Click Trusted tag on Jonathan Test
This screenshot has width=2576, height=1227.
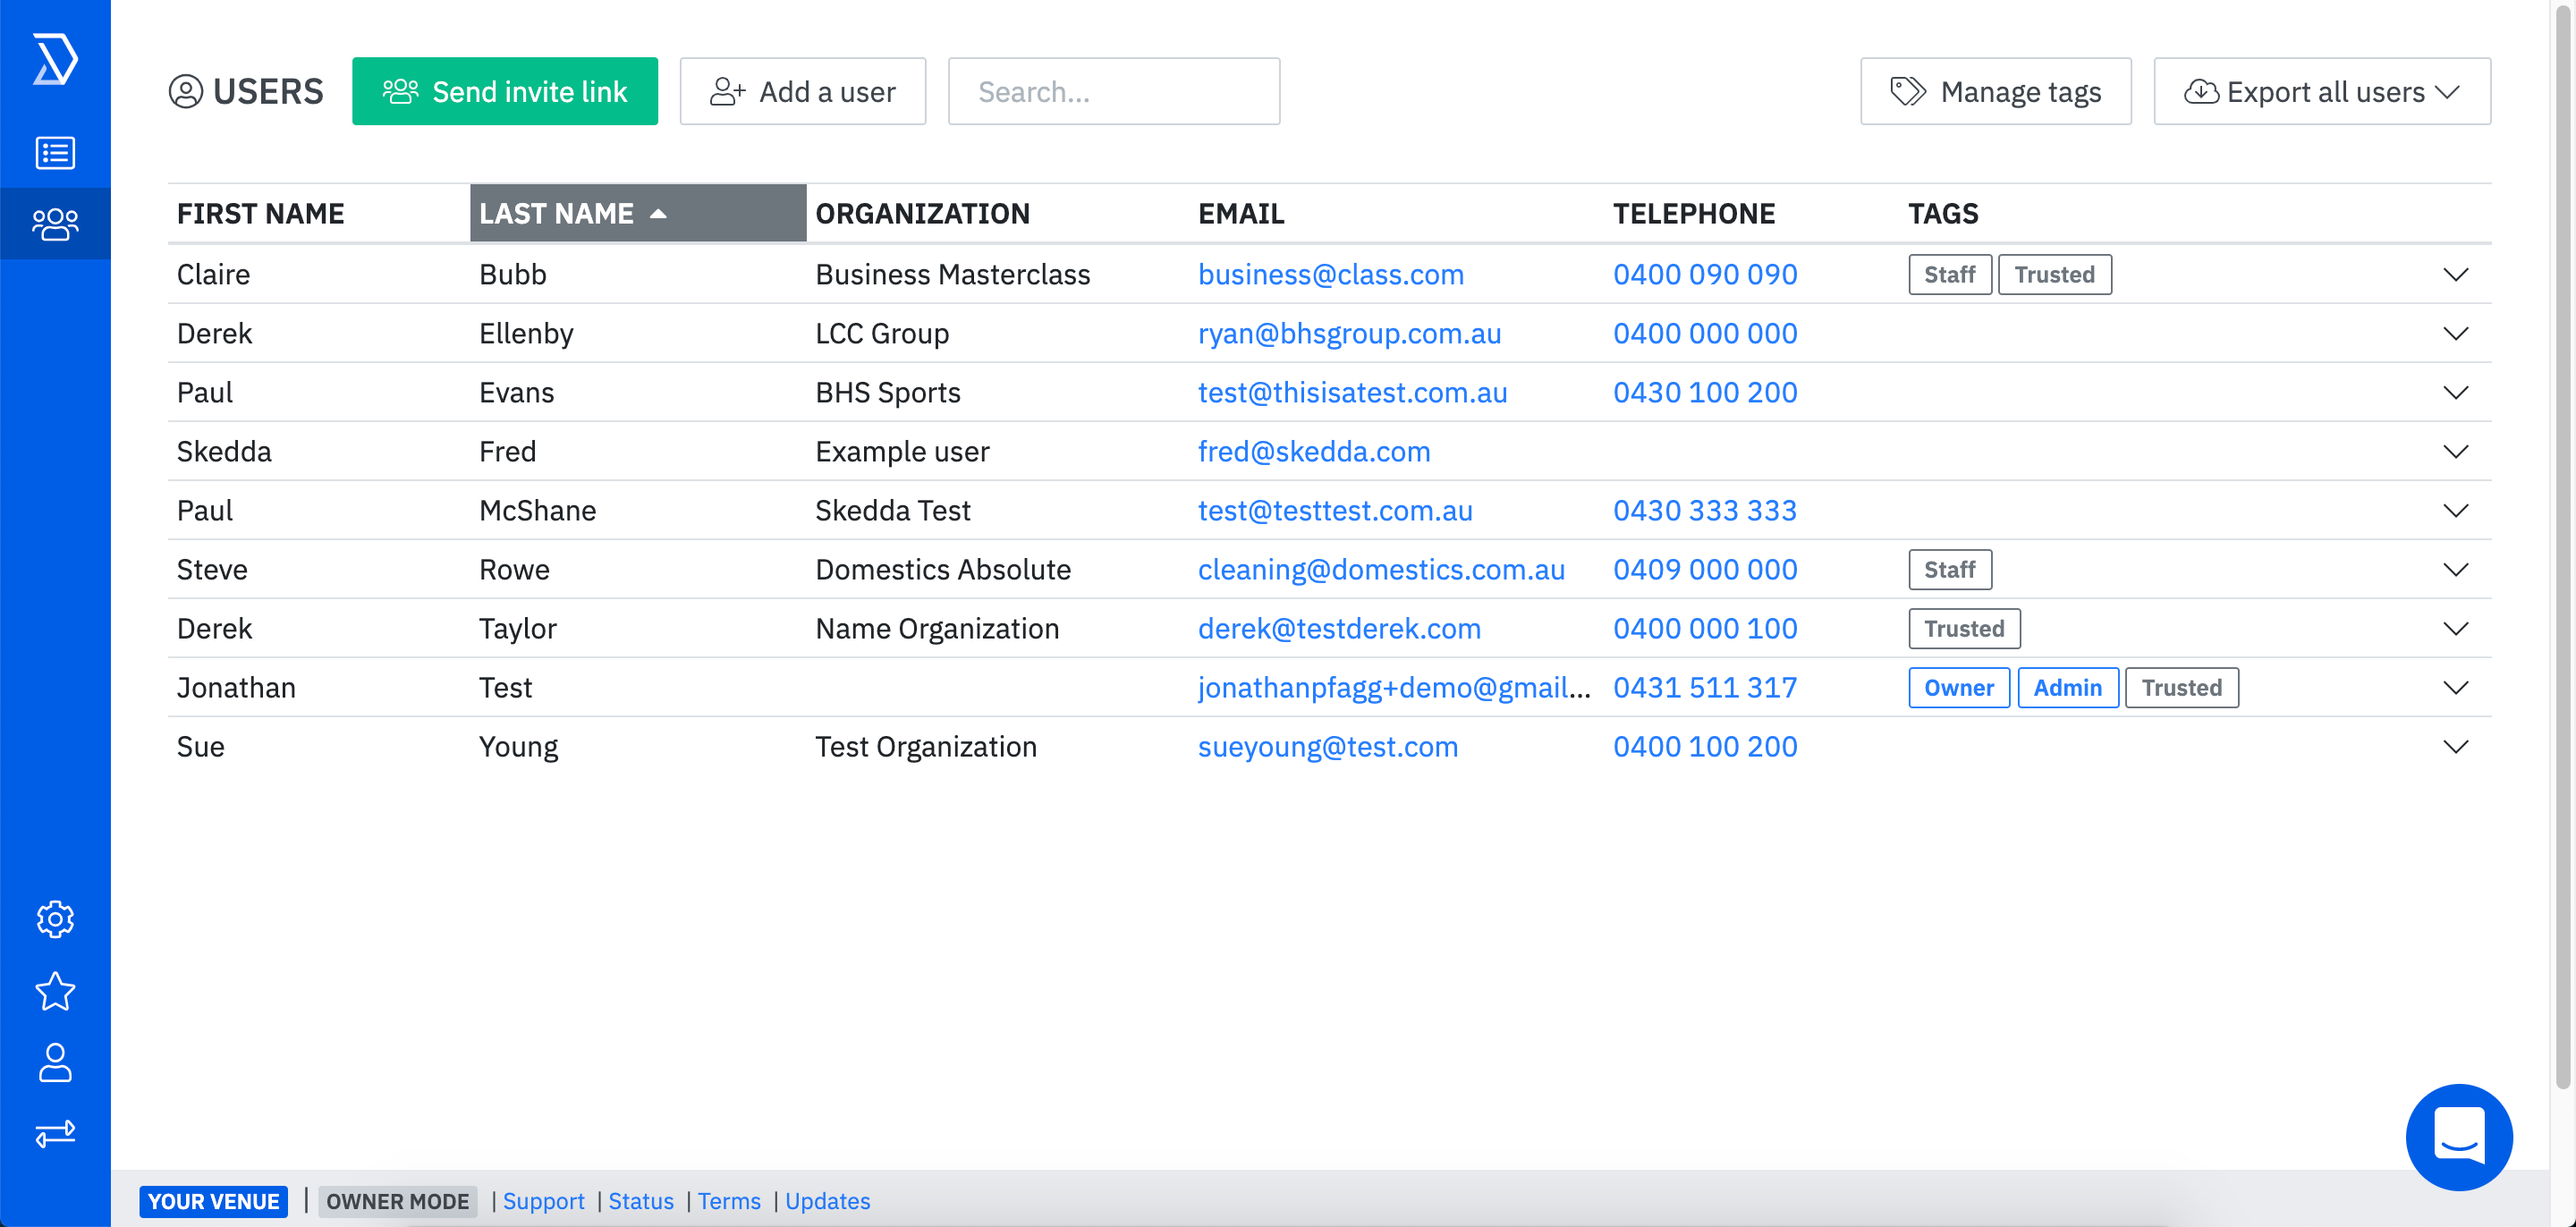click(2181, 687)
